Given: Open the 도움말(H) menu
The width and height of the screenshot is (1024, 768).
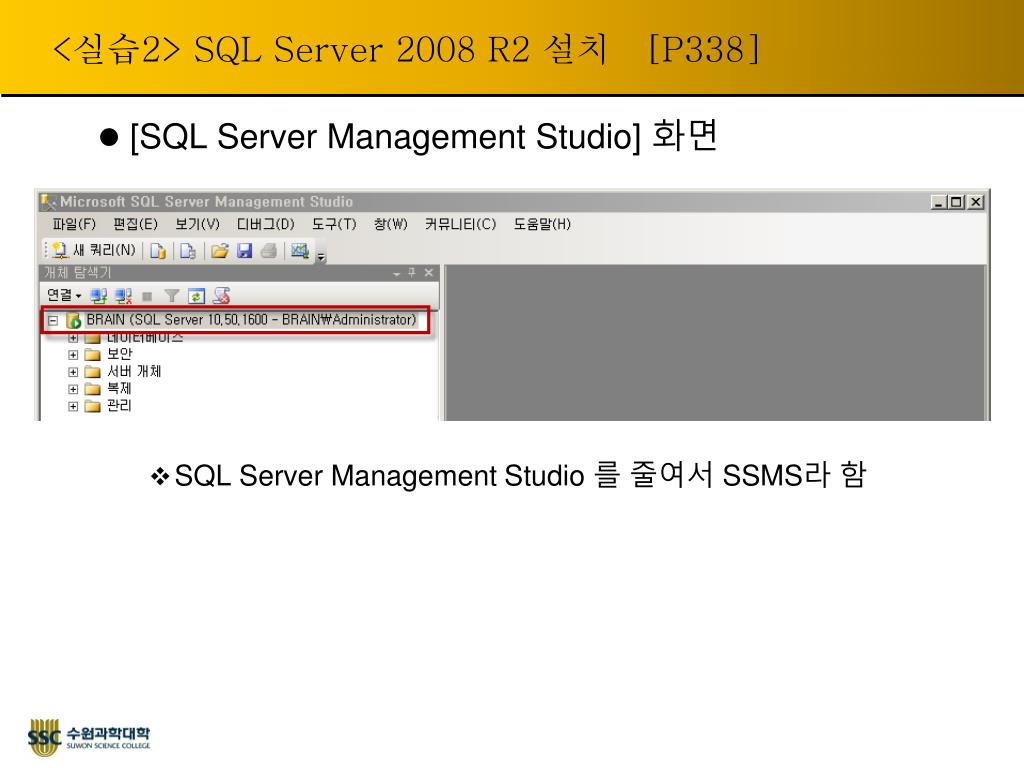Looking at the screenshot, I should [542, 225].
